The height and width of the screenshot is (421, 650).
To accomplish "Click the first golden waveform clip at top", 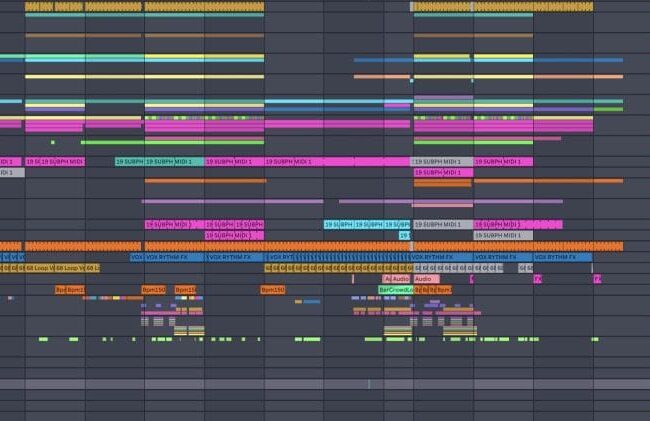I will [54, 6].
